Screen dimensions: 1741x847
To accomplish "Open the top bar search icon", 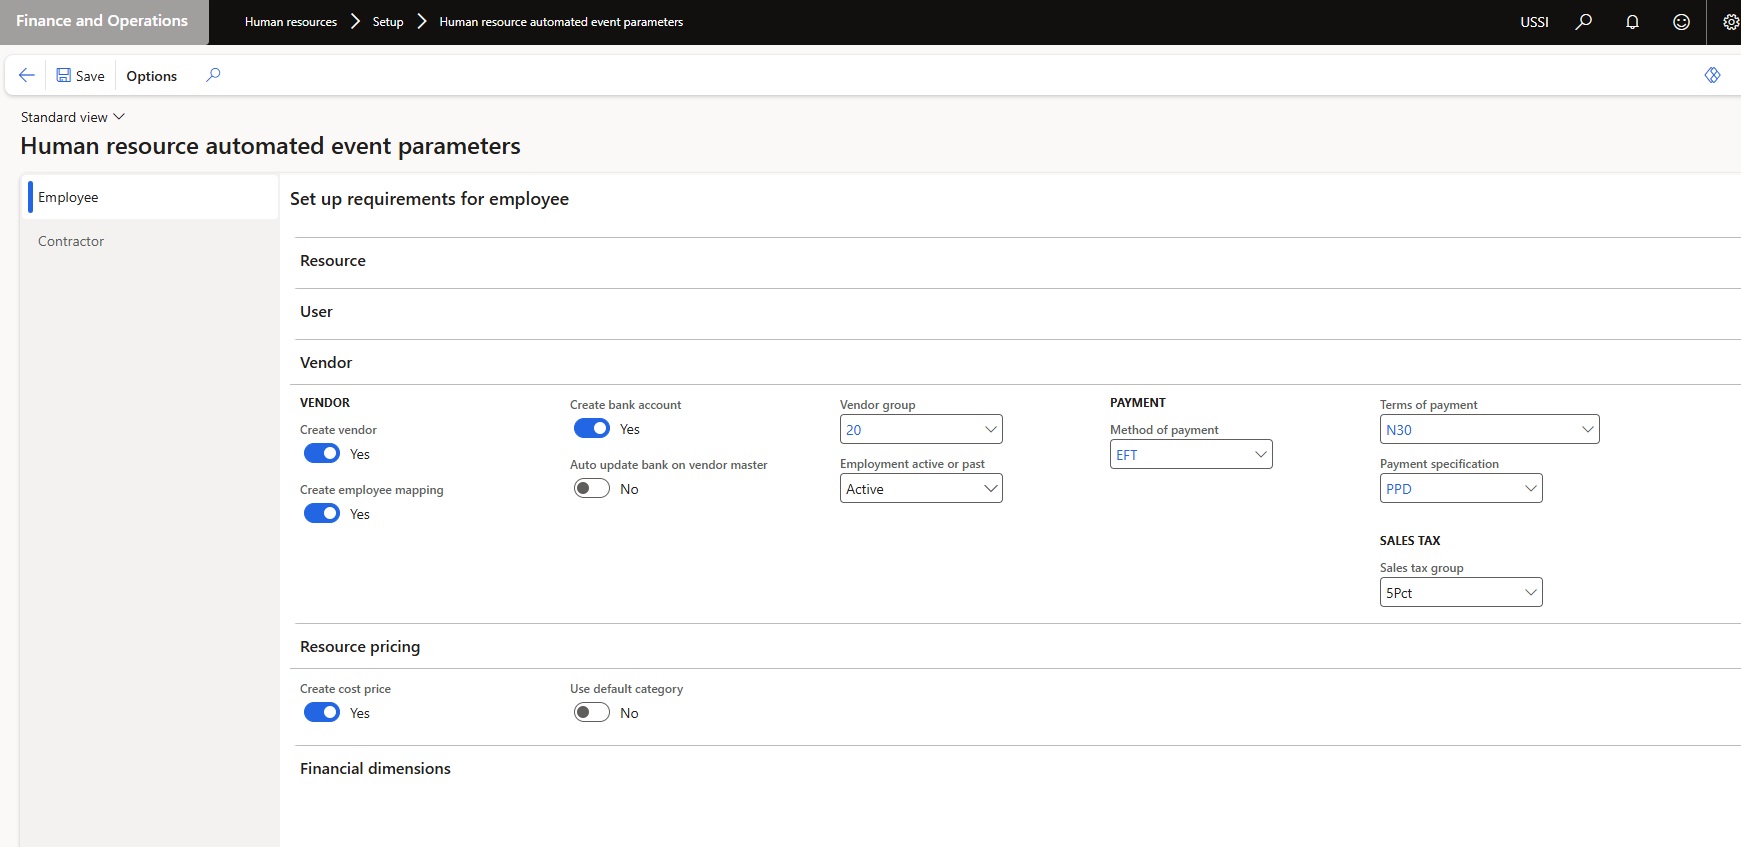I will pyautogui.click(x=1583, y=22).
